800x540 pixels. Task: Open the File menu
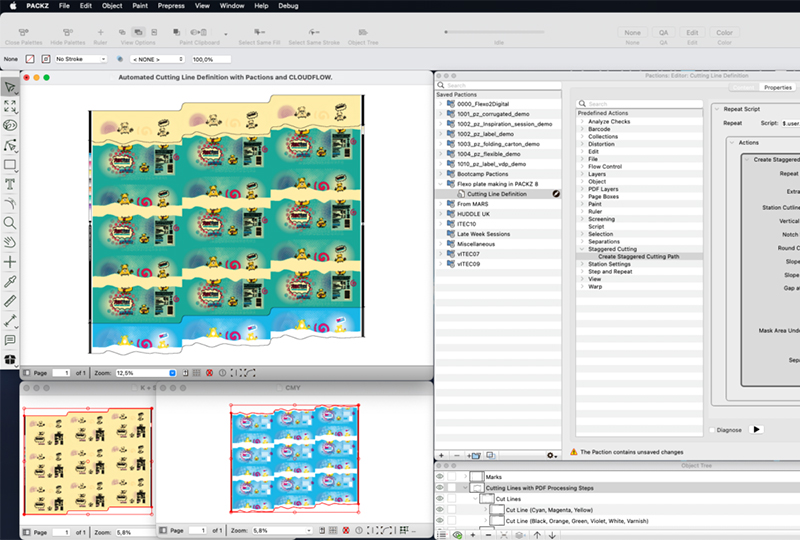tap(64, 6)
